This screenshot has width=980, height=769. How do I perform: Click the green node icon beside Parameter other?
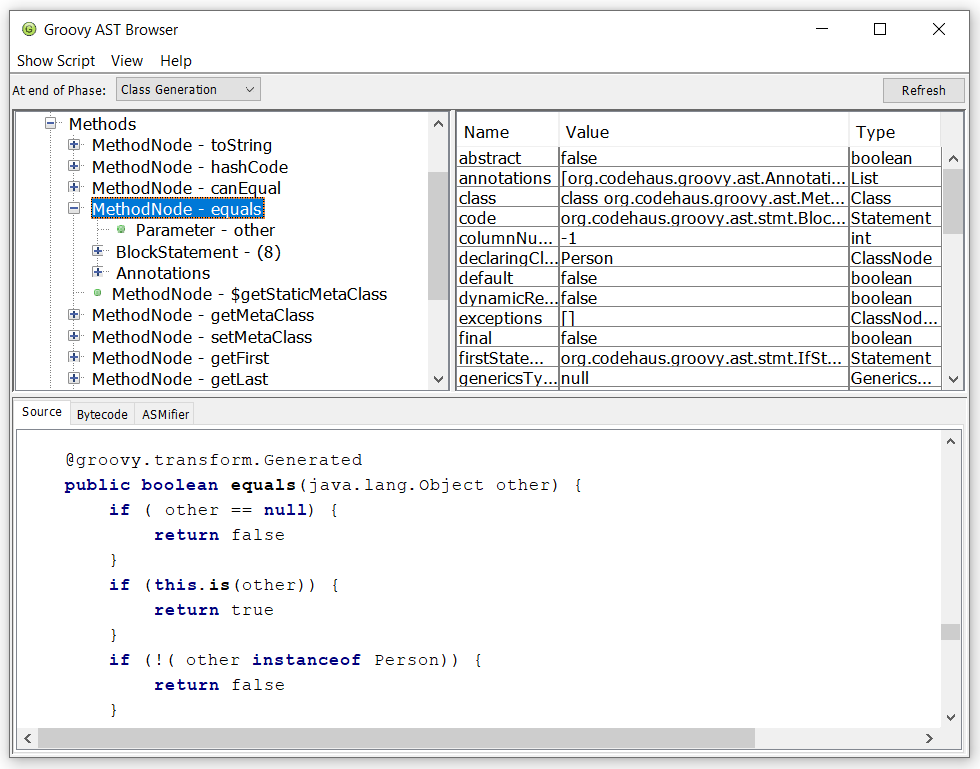tap(119, 230)
